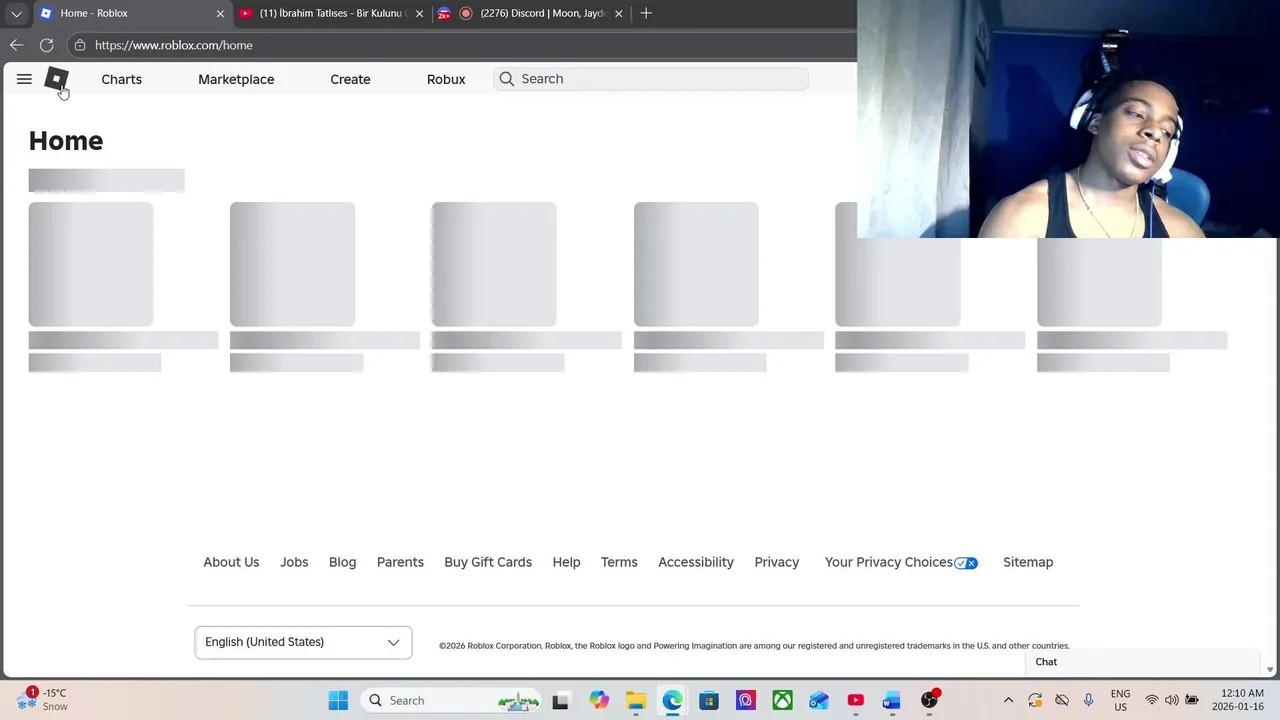Reload the Roblox page
Screen dimensions: 1280x720
click(x=46, y=45)
